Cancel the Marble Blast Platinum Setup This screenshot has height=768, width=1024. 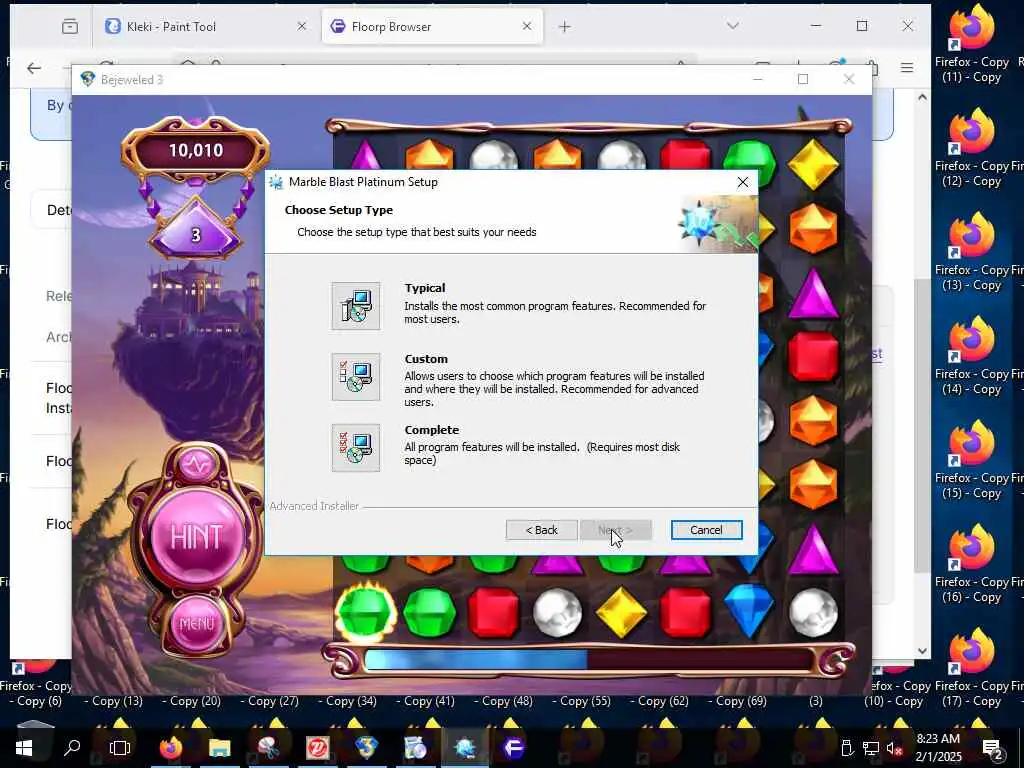(706, 530)
